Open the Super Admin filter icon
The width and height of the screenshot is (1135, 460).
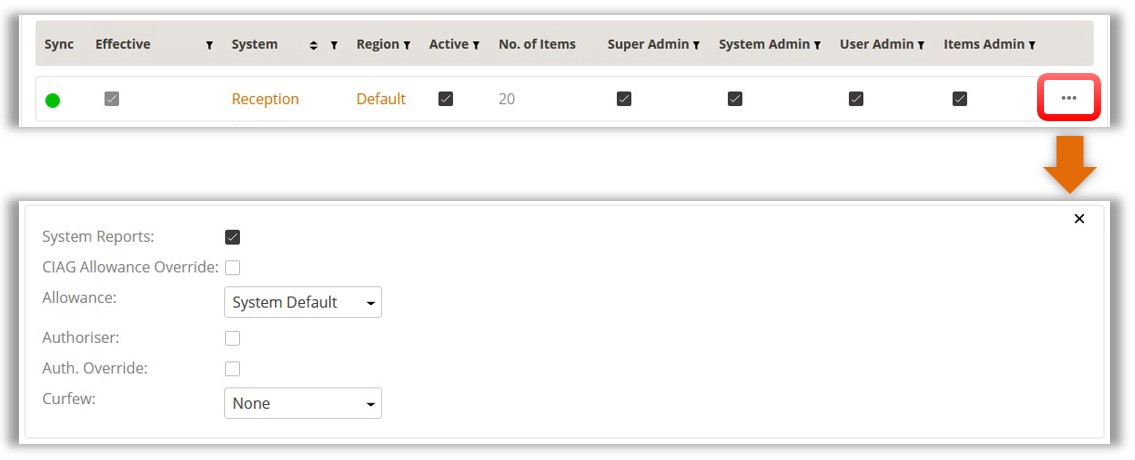[696, 45]
